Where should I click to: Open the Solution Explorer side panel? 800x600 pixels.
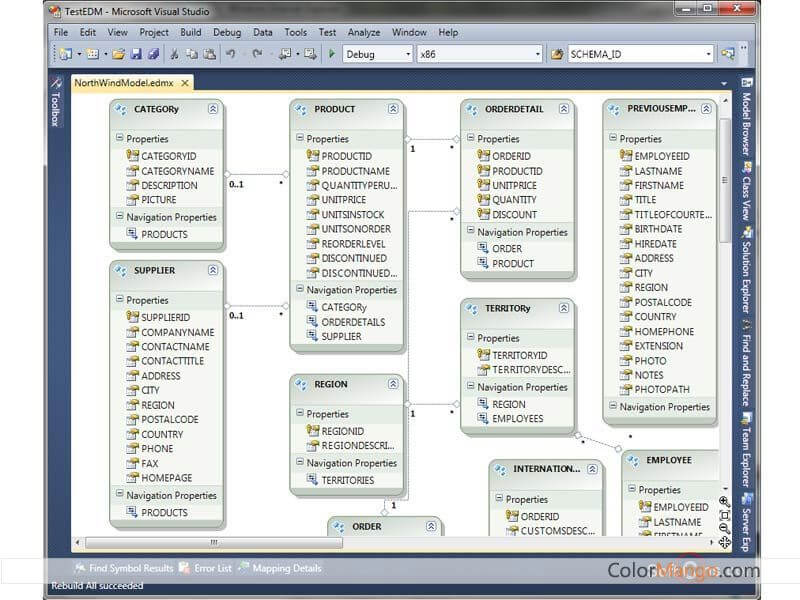(746, 269)
